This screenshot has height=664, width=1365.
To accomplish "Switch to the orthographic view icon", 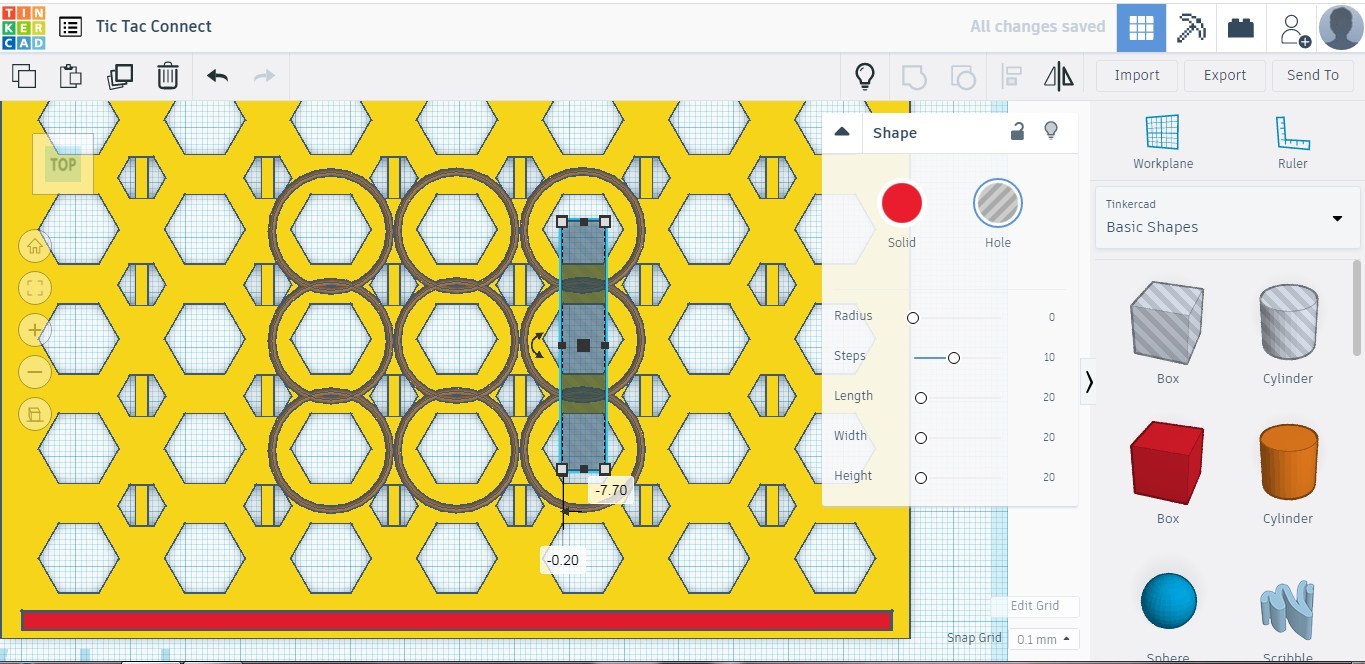I will coord(35,414).
